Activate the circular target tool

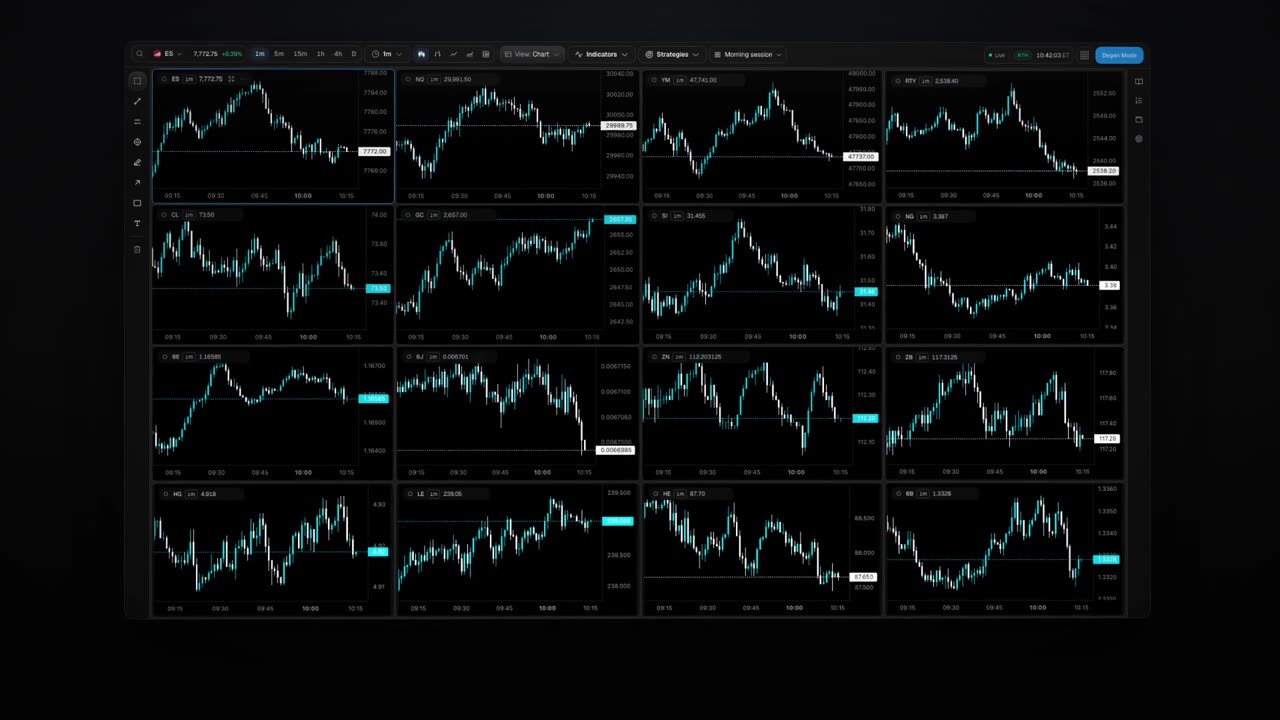(x=137, y=142)
